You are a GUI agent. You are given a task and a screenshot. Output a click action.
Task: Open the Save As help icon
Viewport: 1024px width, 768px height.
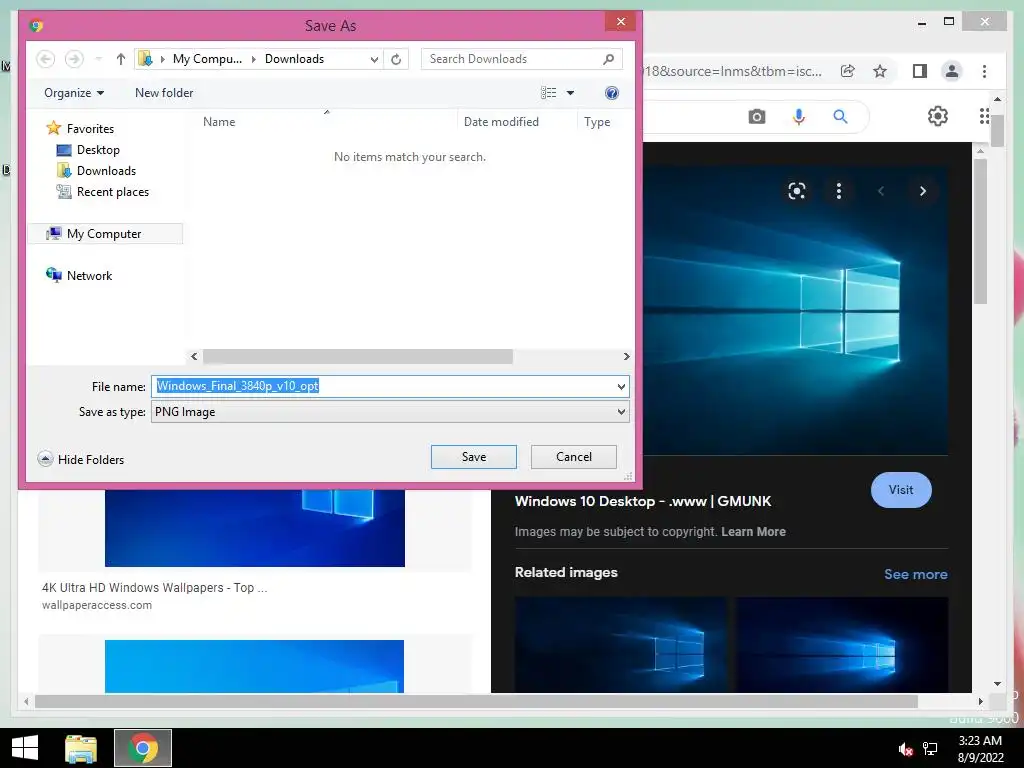pos(612,93)
